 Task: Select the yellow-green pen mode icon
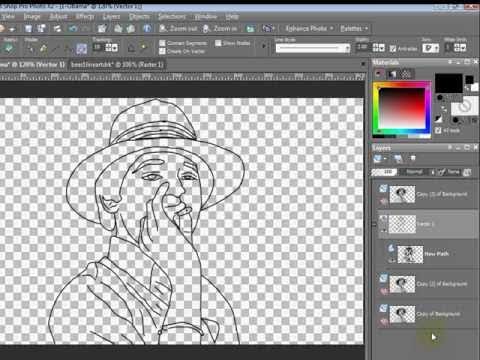point(43,49)
